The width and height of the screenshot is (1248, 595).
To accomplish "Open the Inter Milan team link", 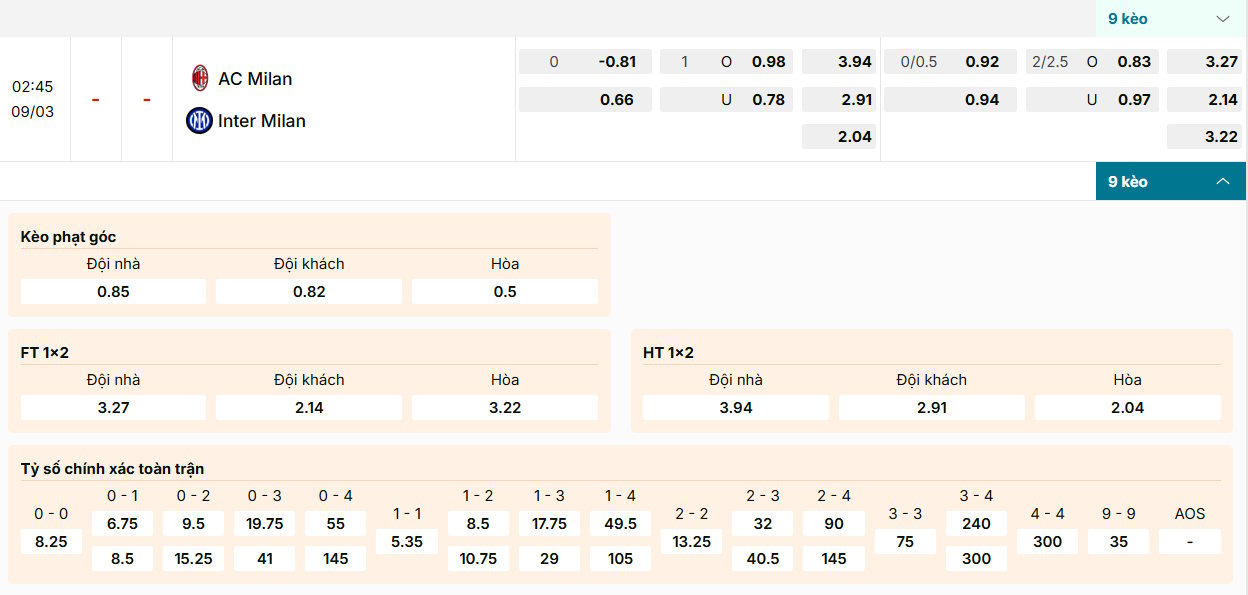I will [261, 121].
